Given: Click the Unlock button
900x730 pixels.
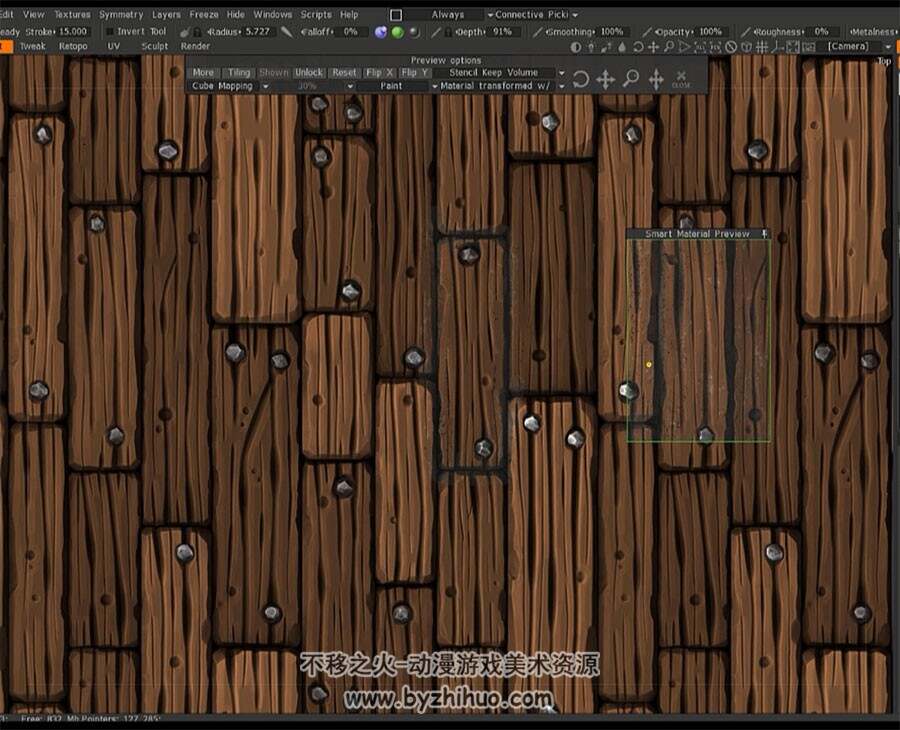Looking at the screenshot, I should (309, 72).
